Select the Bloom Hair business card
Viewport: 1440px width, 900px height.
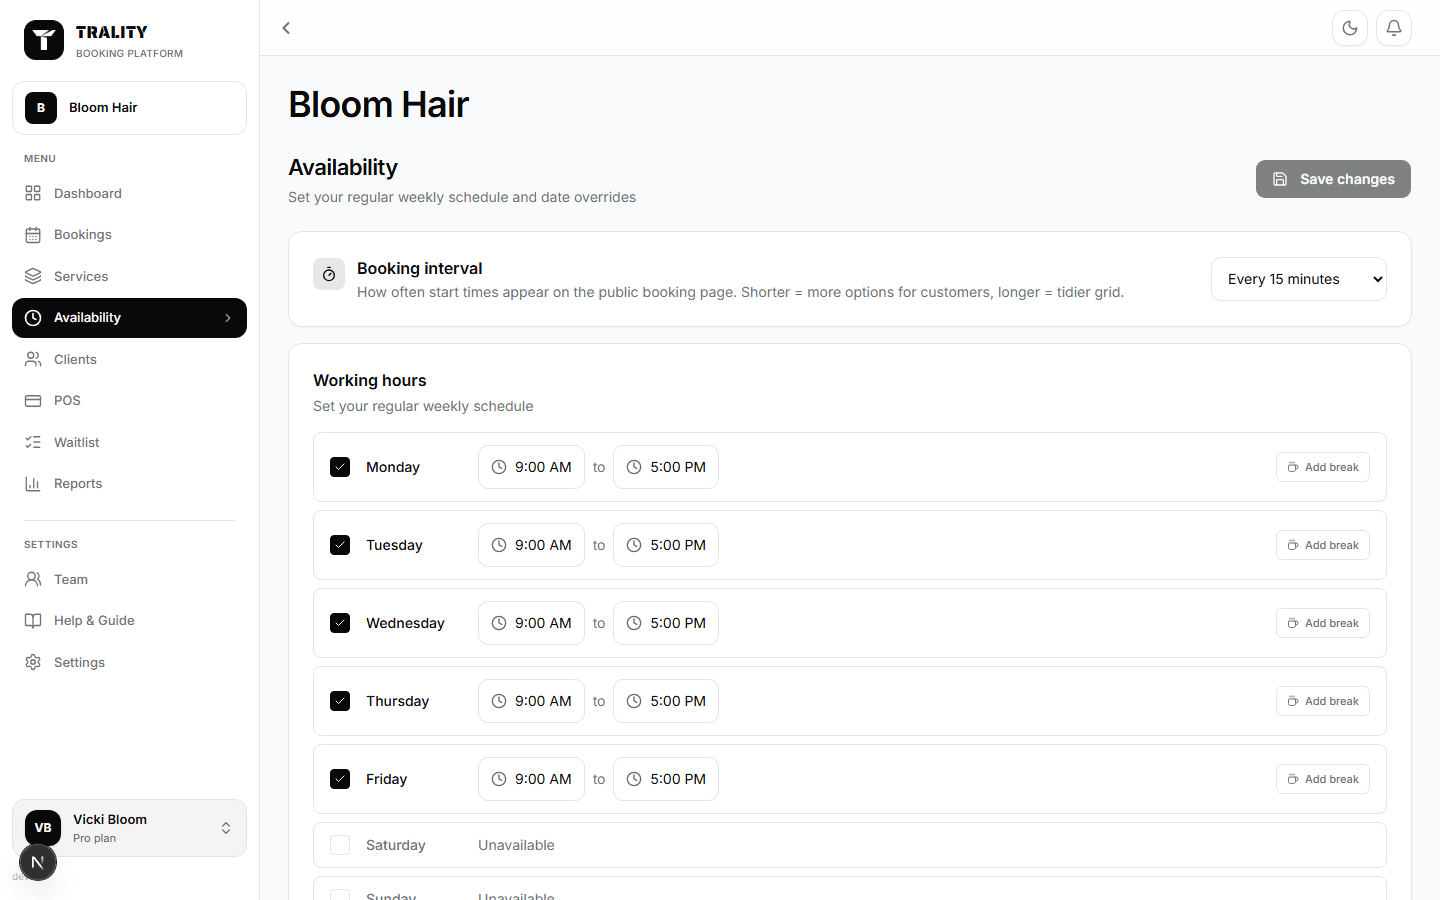click(x=129, y=108)
